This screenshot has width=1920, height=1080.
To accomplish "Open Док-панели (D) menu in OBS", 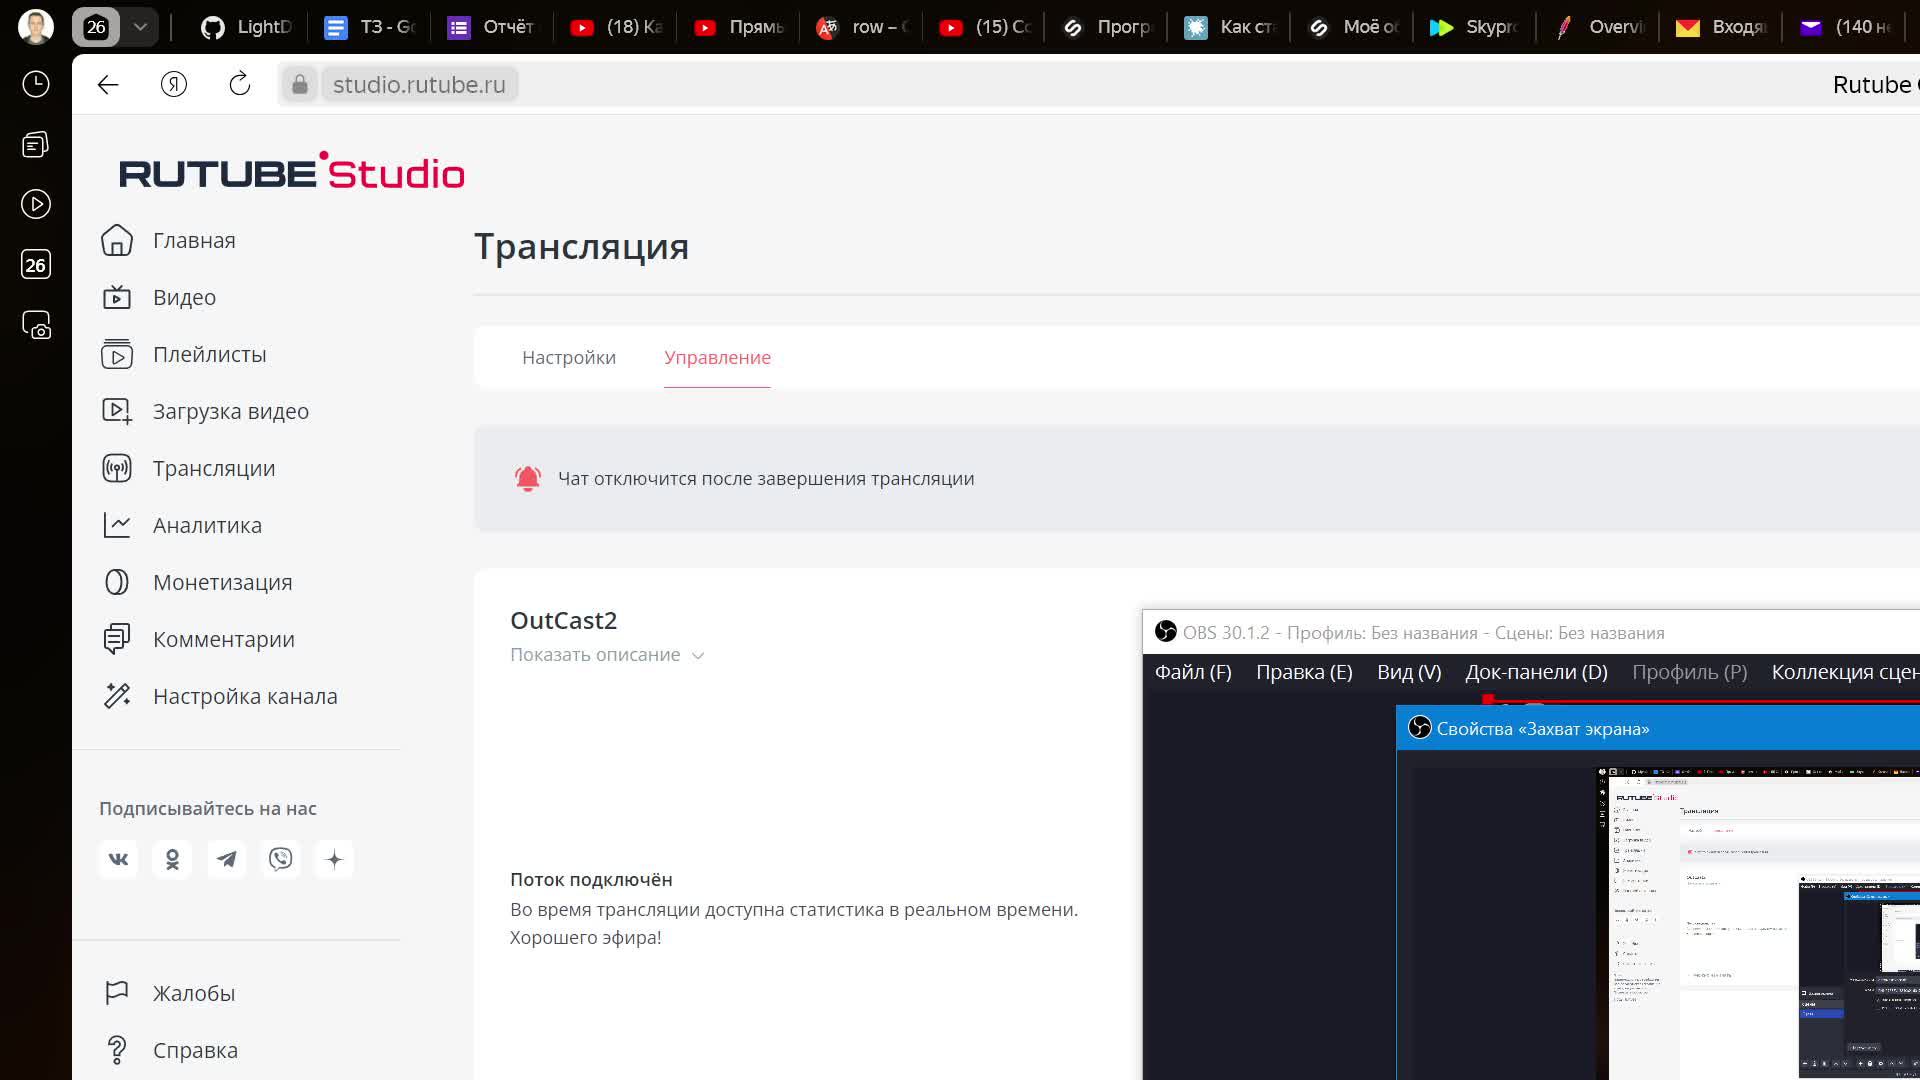I will pos(1536,672).
